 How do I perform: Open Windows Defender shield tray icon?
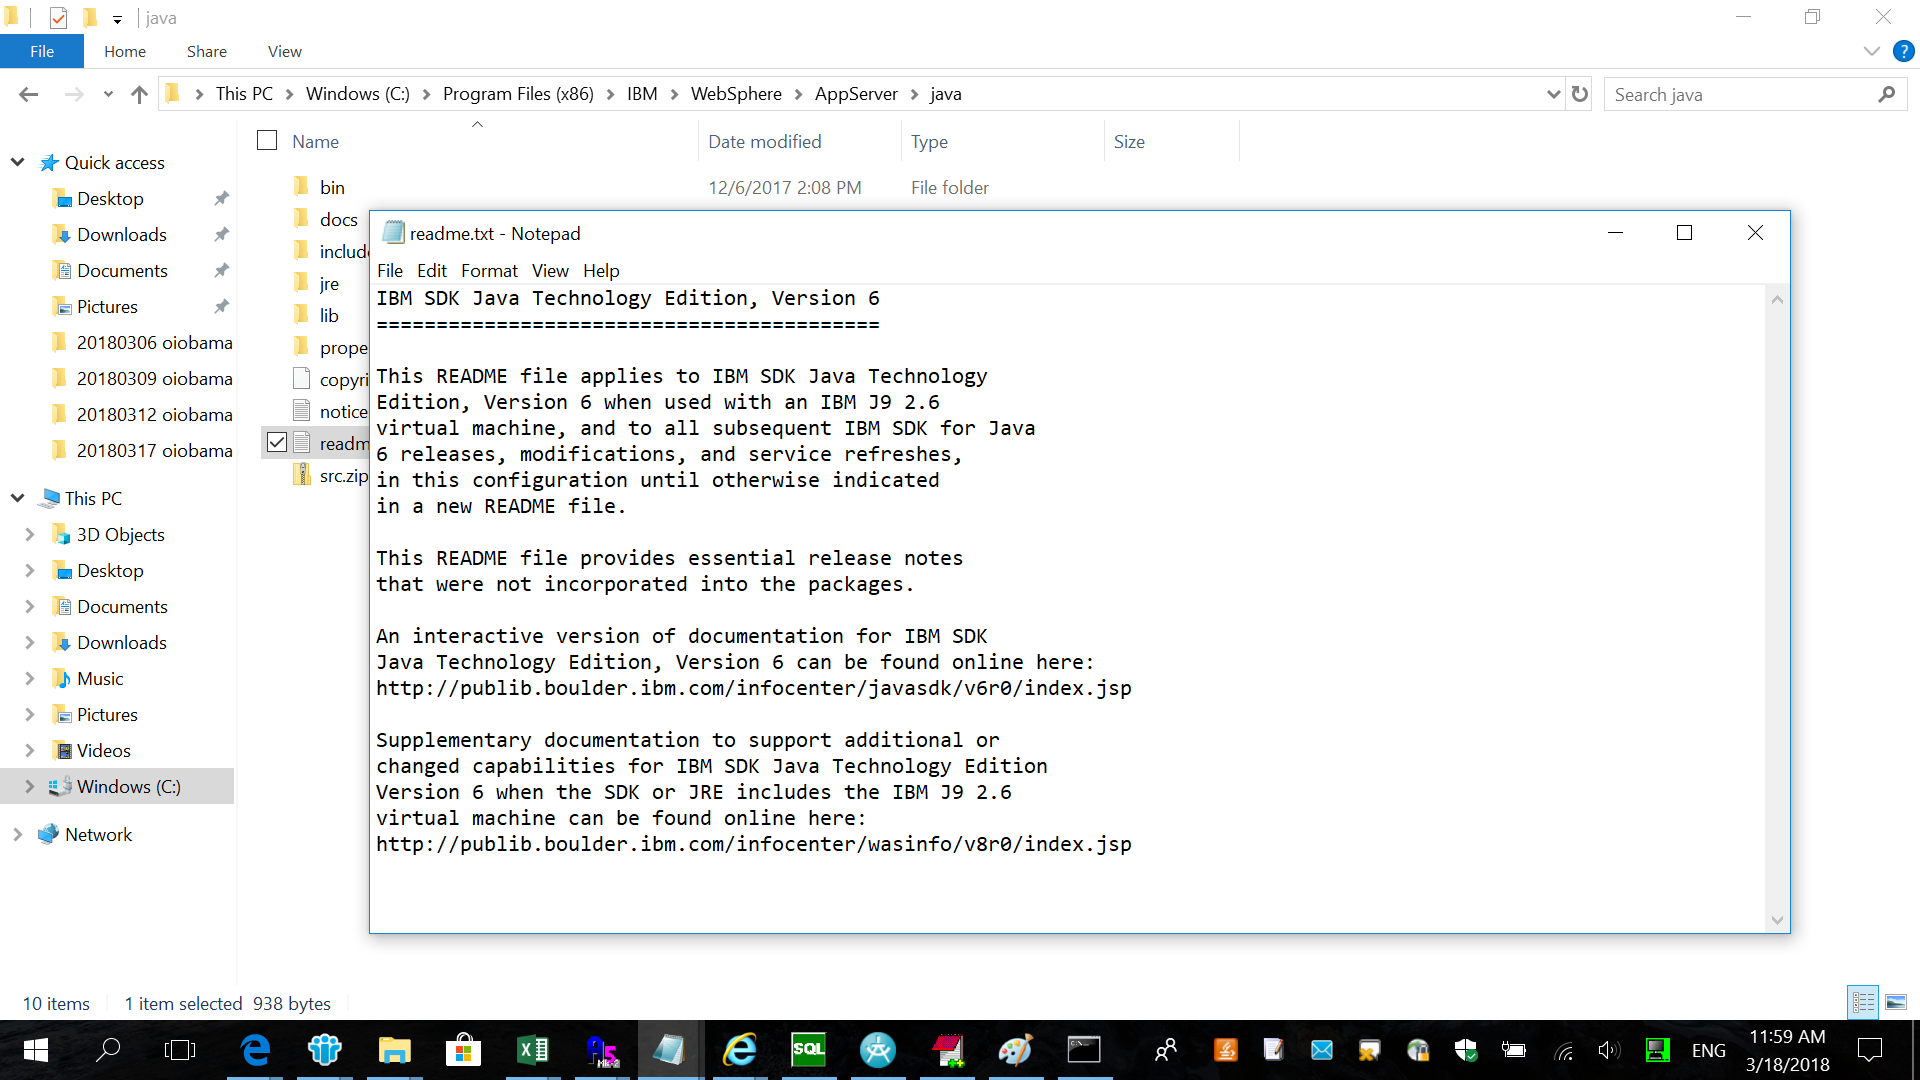coord(1466,1050)
